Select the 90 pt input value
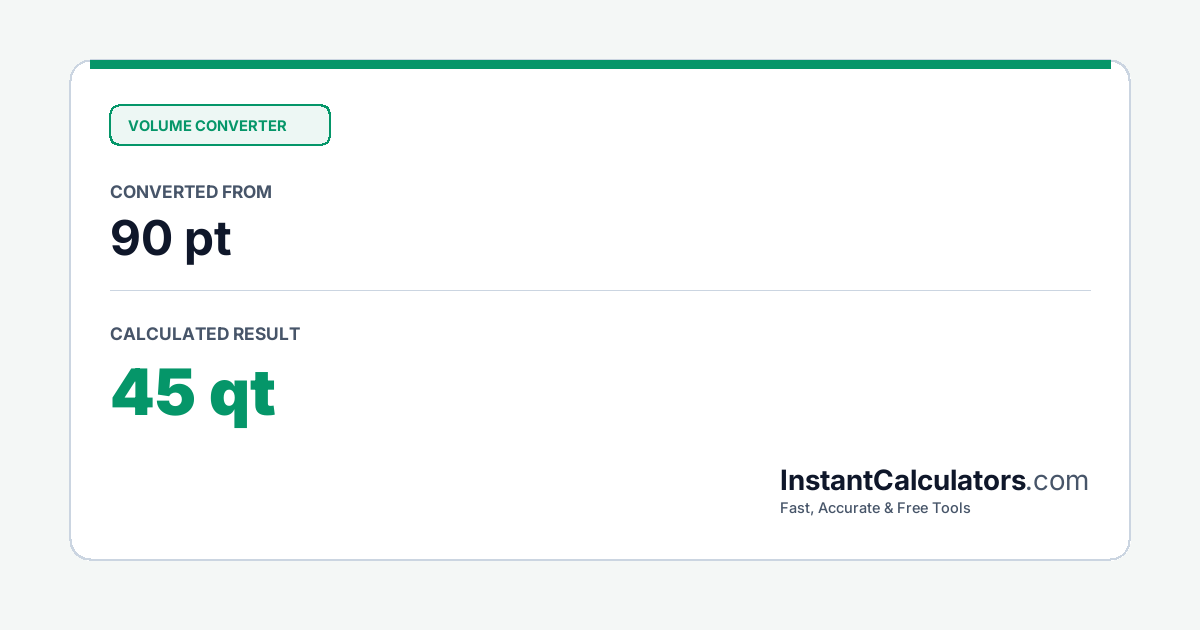Image resolution: width=1200 pixels, height=630 pixels. pyautogui.click(x=171, y=238)
